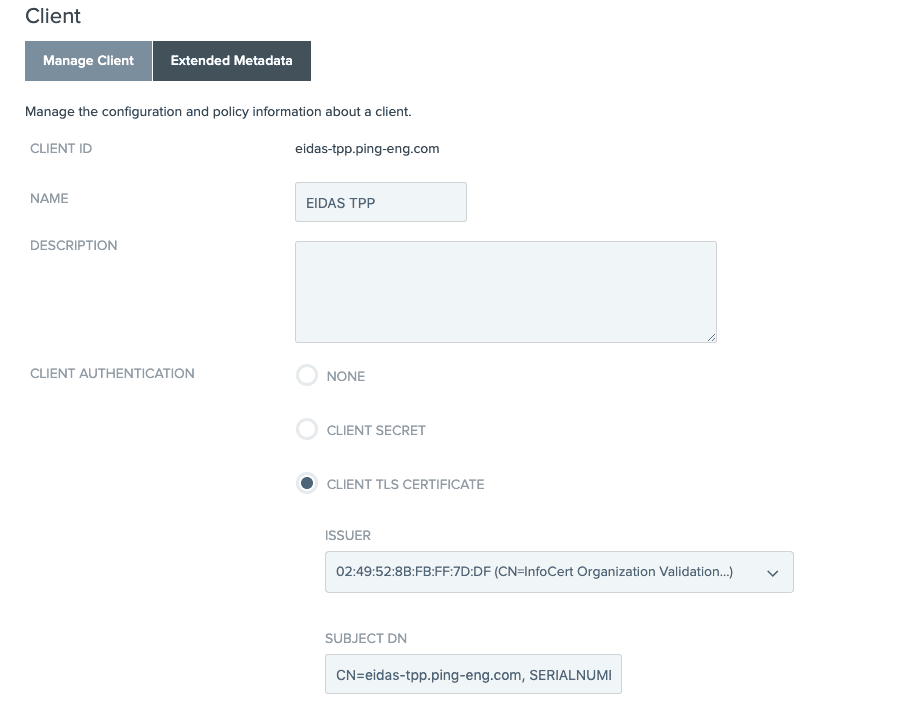The width and height of the screenshot is (922, 712).
Task: Select the NONE authentication radio button
Action: (306, 375)
